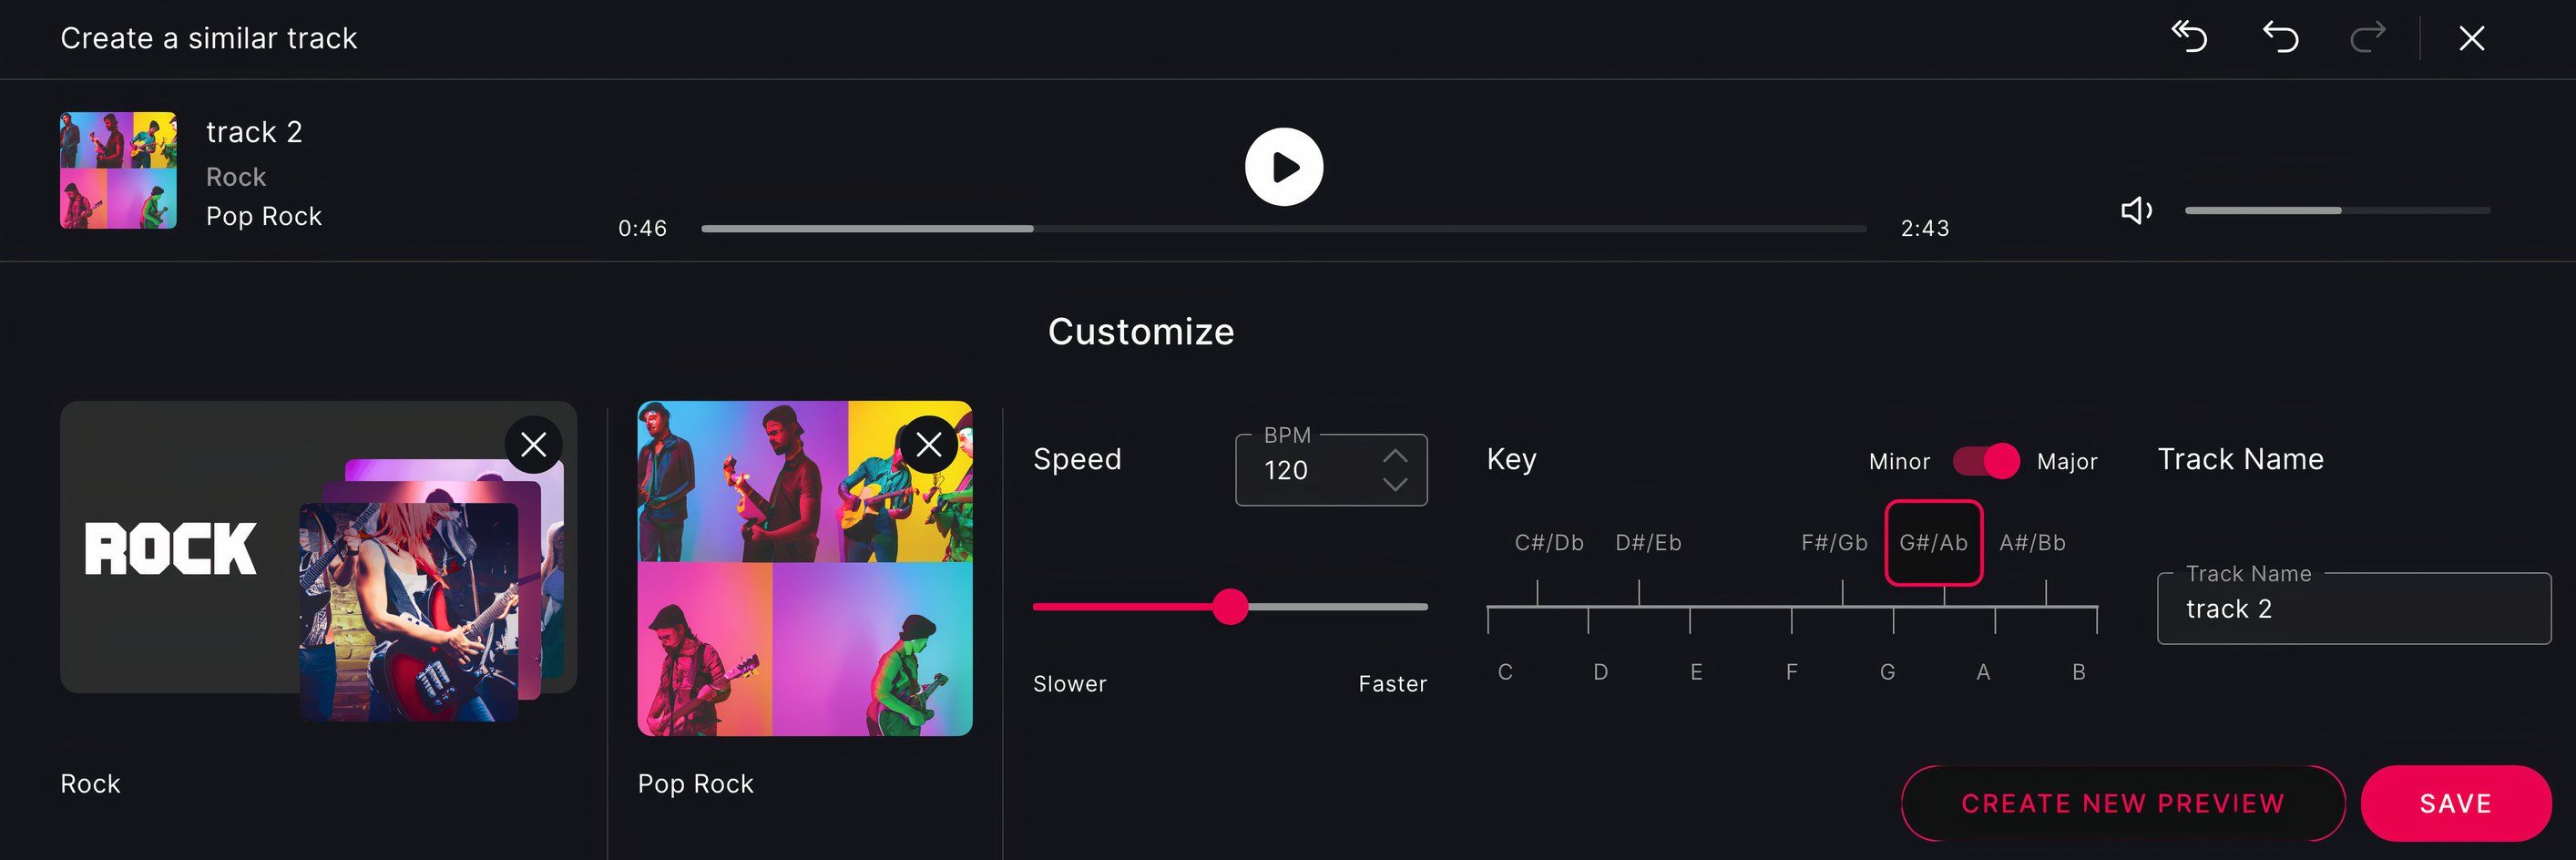Click the speed slider handle
This screenshot has height=860, width=2576.
tap(1230, 607)
